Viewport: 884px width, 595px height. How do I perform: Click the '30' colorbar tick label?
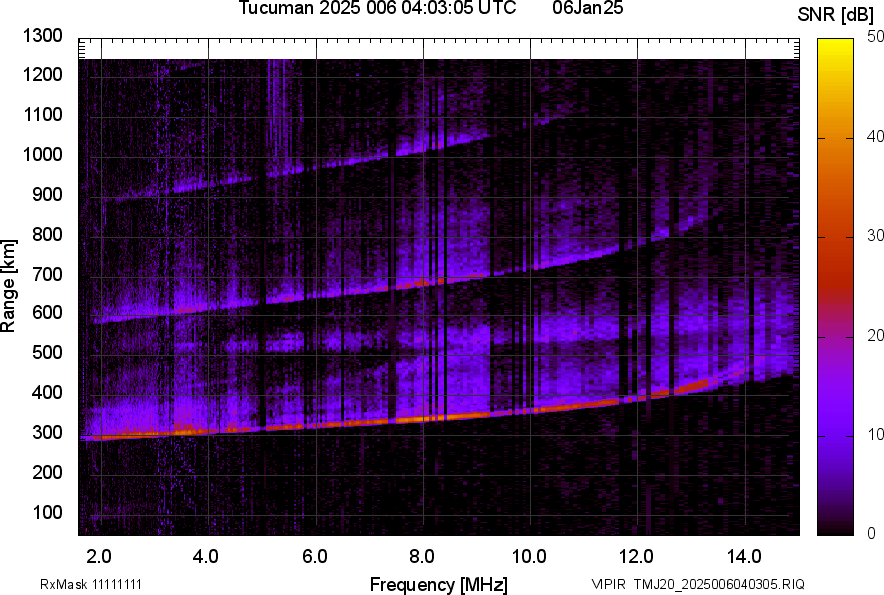875,236
